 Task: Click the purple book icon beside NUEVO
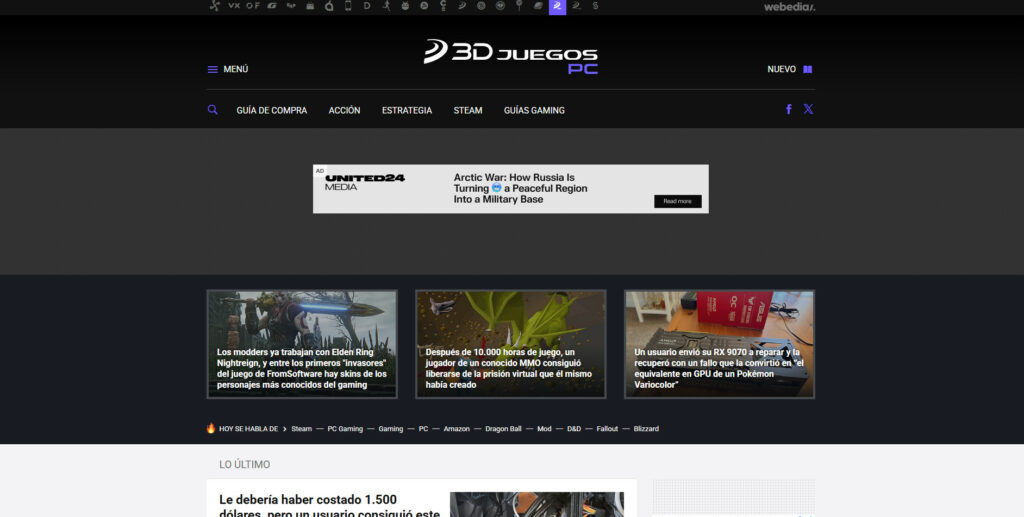point(808,69)
